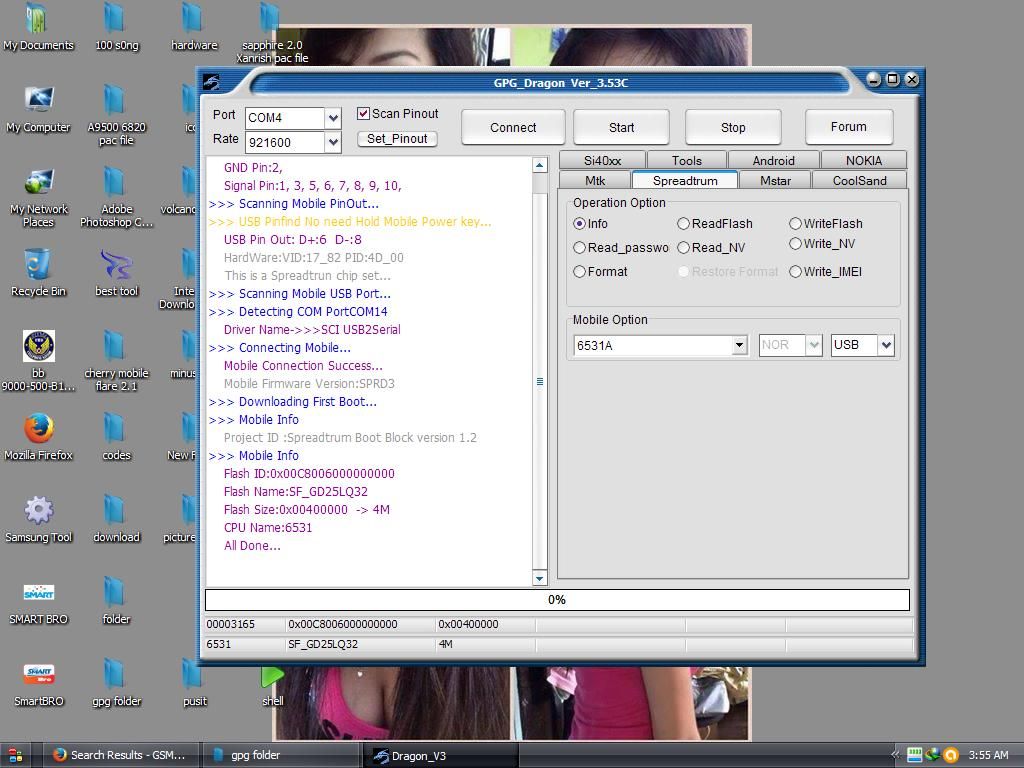Open the Mozilla Firefox desktop icon
Screen dimensions: 1024x768
click(38, 430)
